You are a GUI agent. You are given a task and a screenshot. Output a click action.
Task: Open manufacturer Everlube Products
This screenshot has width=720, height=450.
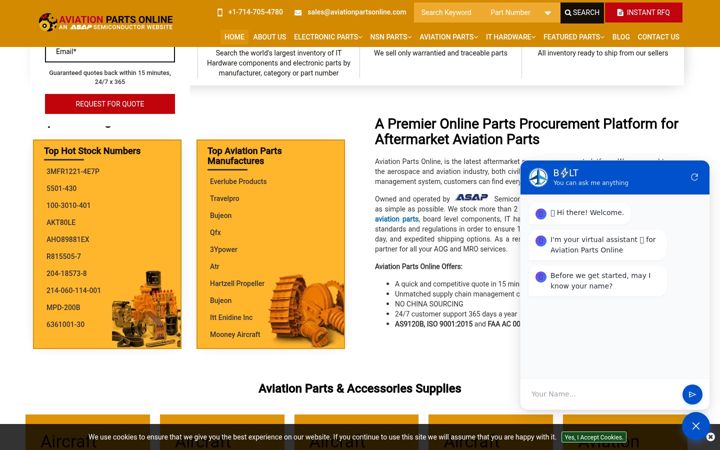(x=238, y=181)
